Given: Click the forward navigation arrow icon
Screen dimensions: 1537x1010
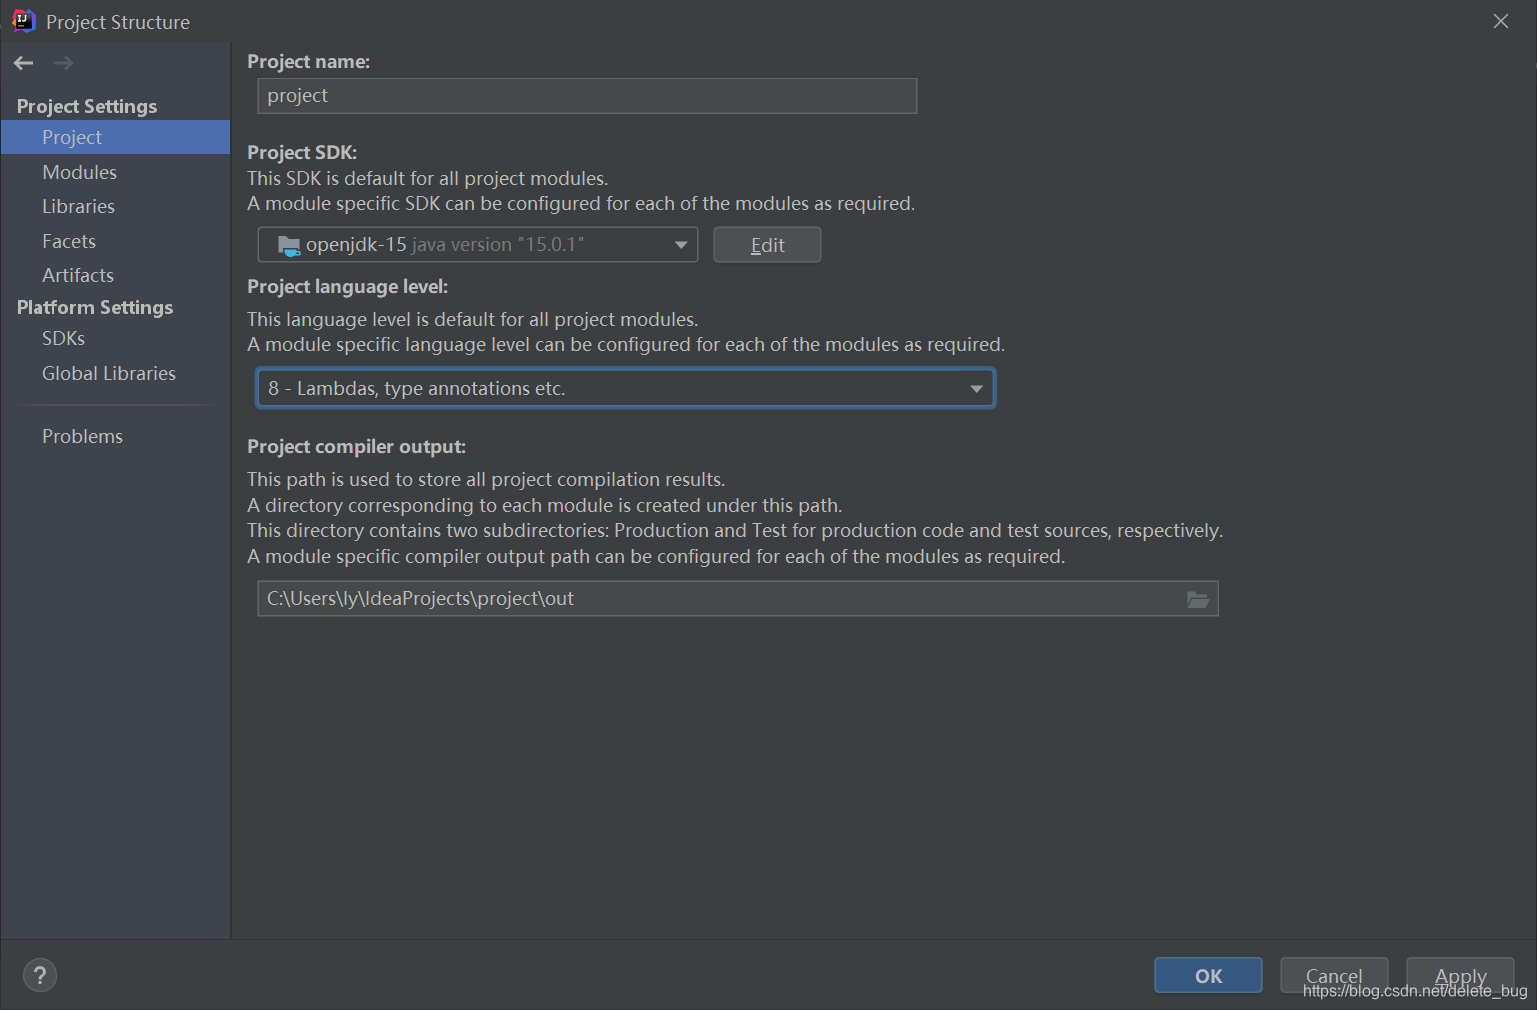Looking at the screenshot, I should point(63,63).
